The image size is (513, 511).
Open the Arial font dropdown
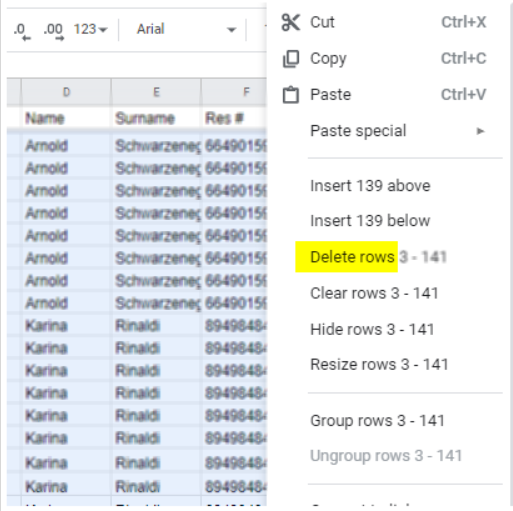coord(186,29)
